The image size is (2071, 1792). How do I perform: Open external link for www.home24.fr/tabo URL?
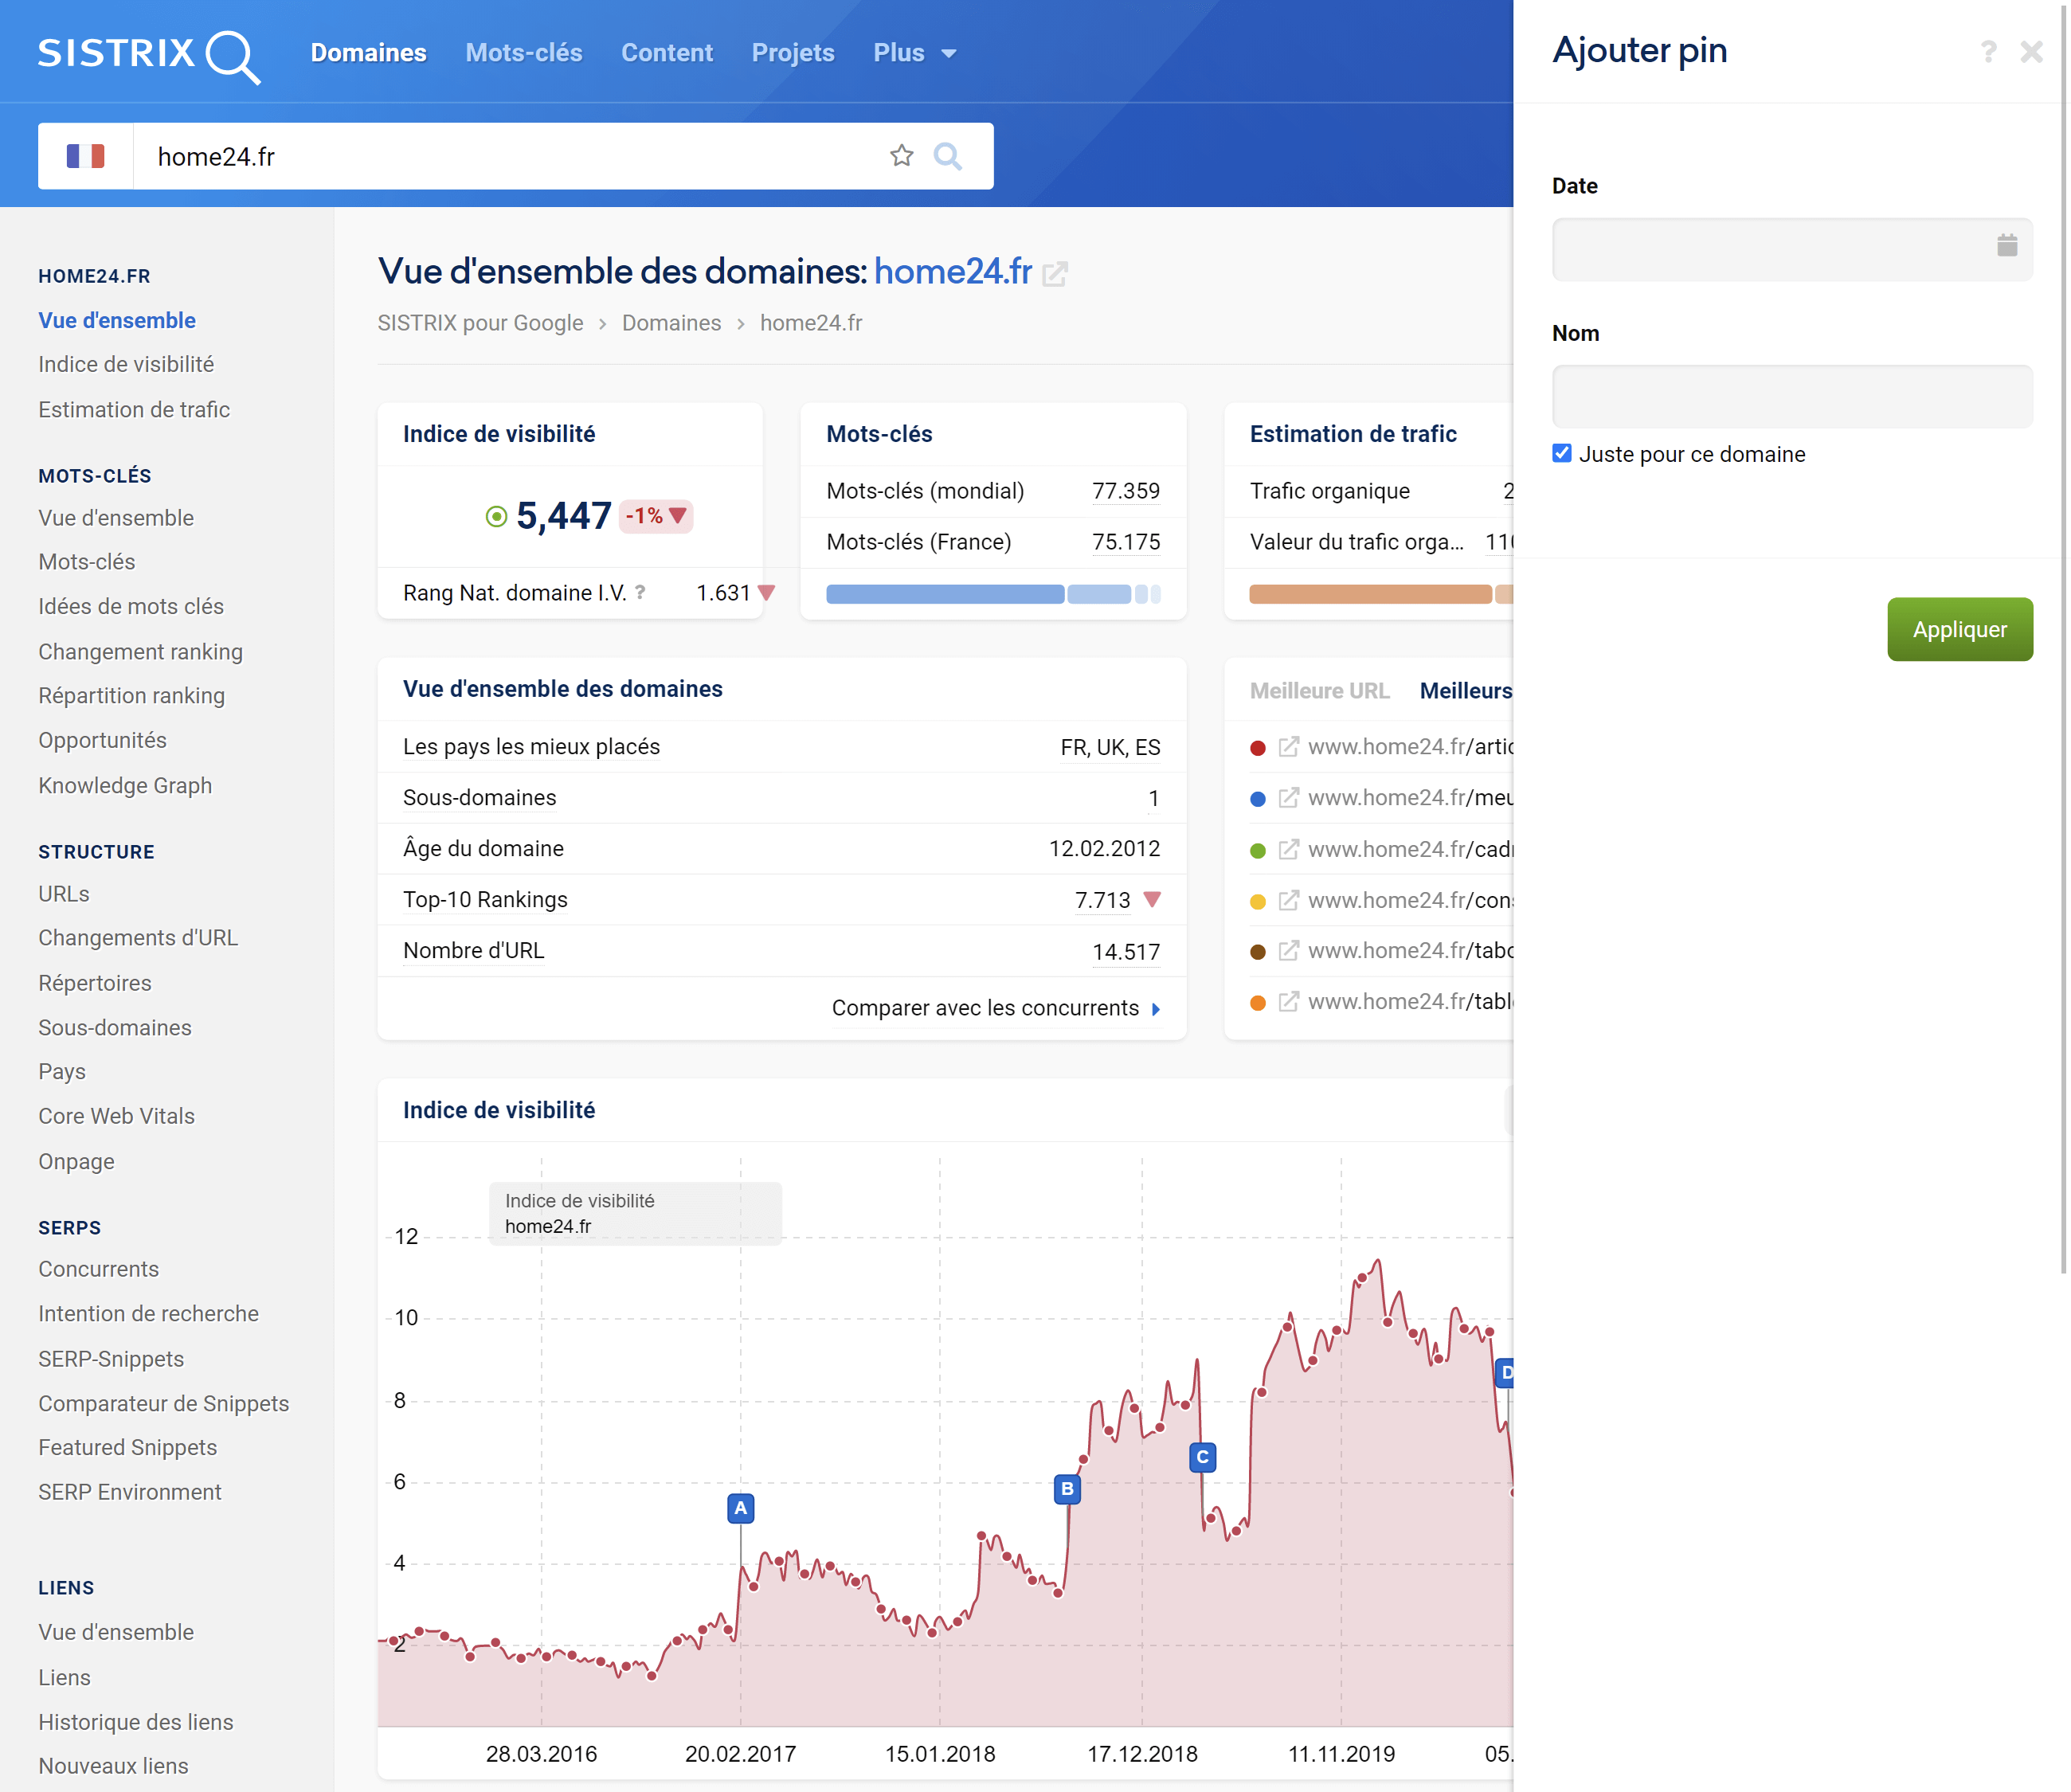pos(1289,950)
